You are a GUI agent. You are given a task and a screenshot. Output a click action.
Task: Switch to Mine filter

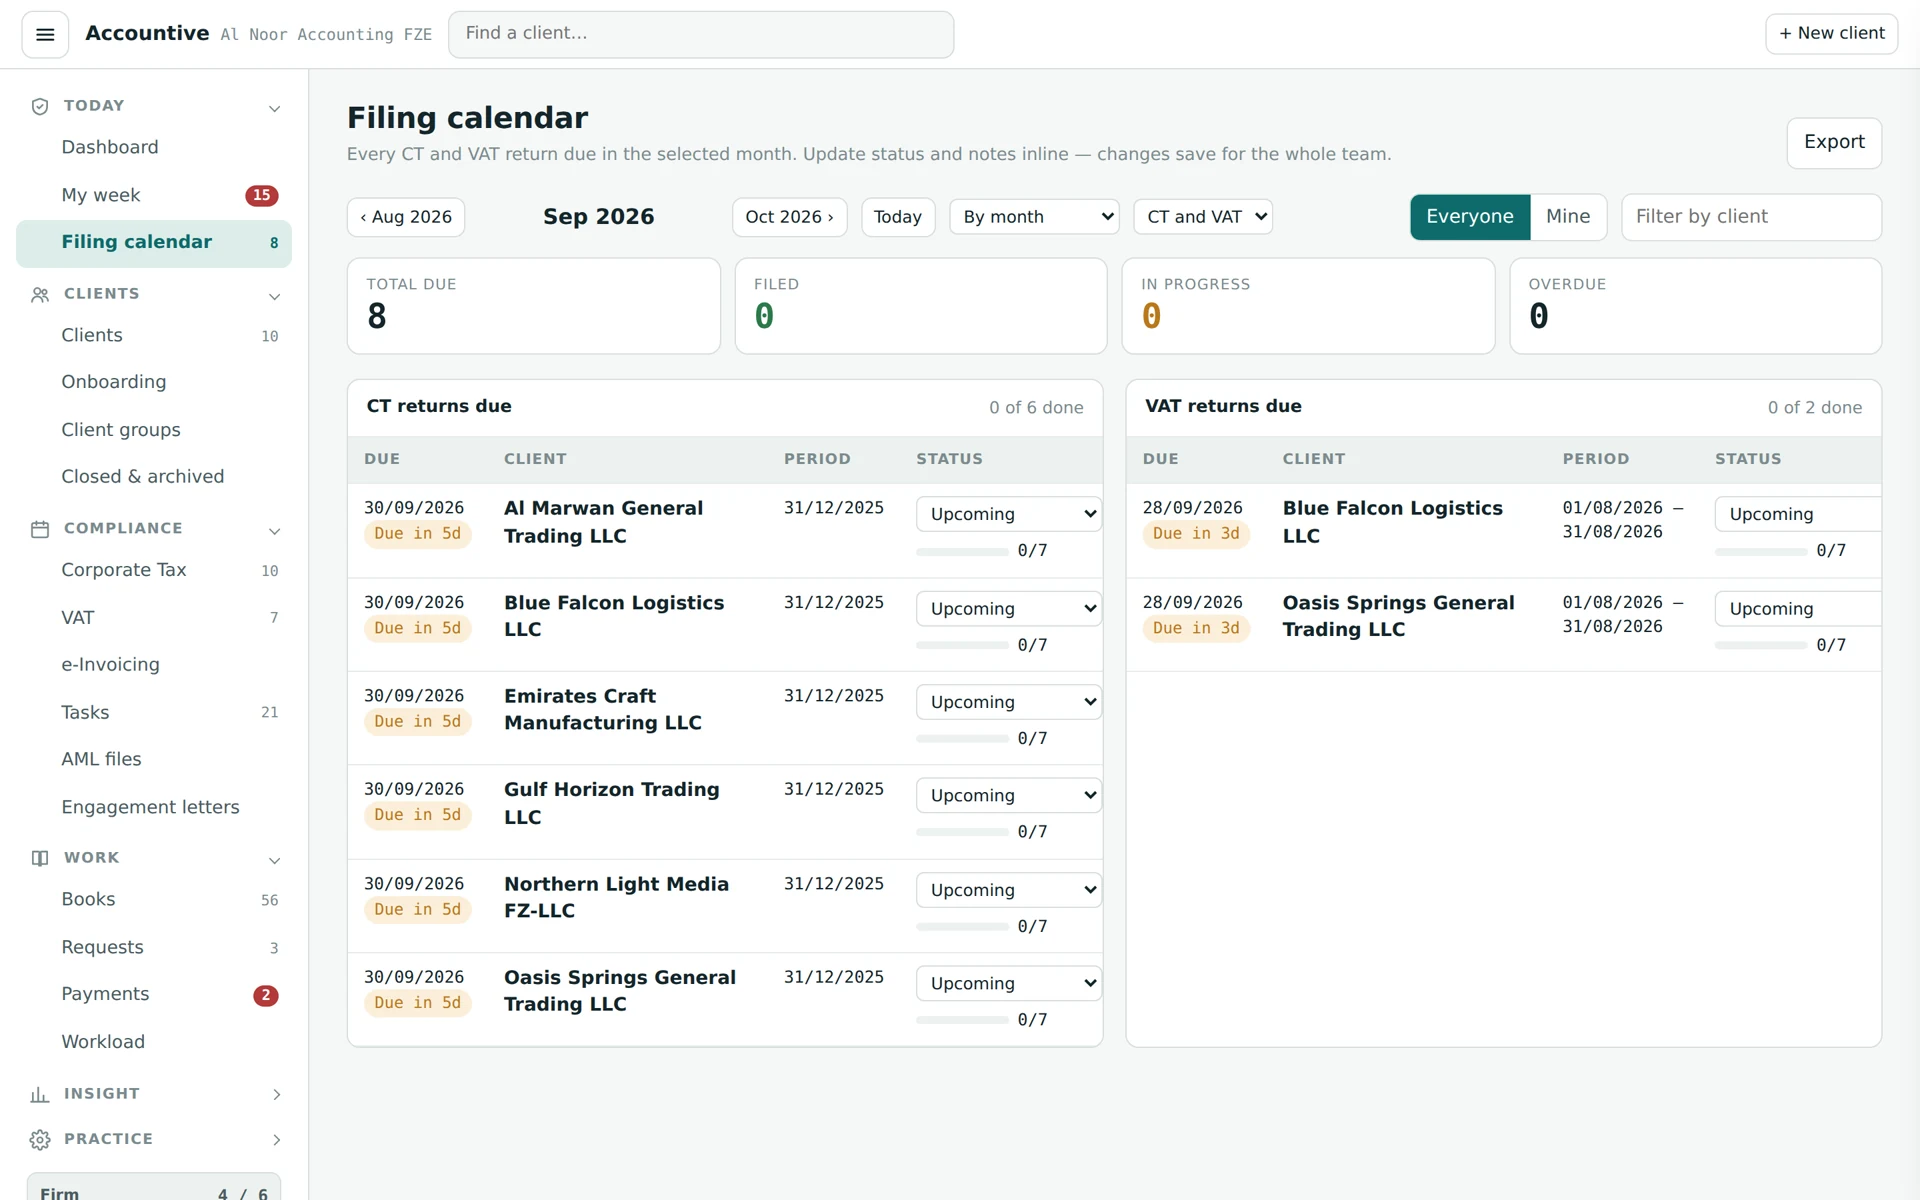click(1568, 217)
